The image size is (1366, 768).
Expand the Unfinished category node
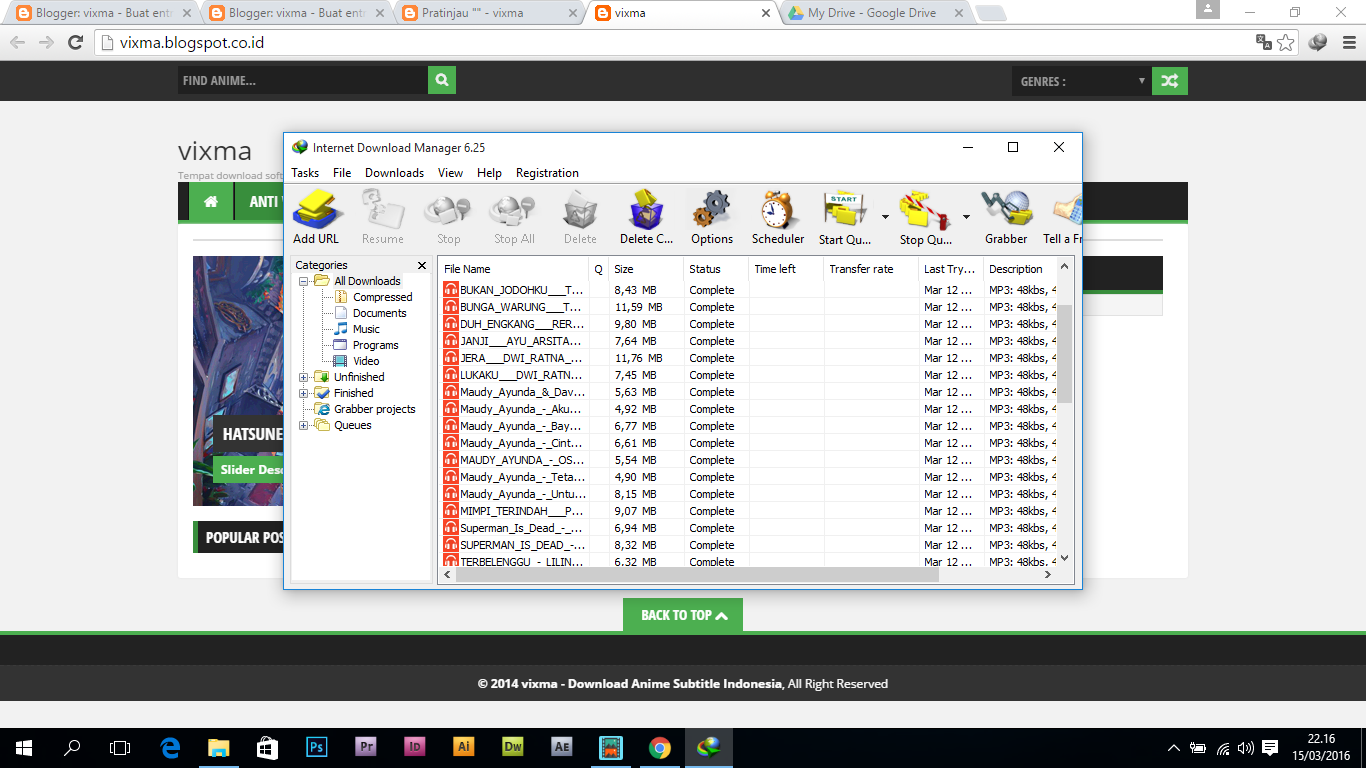point(304,377)
